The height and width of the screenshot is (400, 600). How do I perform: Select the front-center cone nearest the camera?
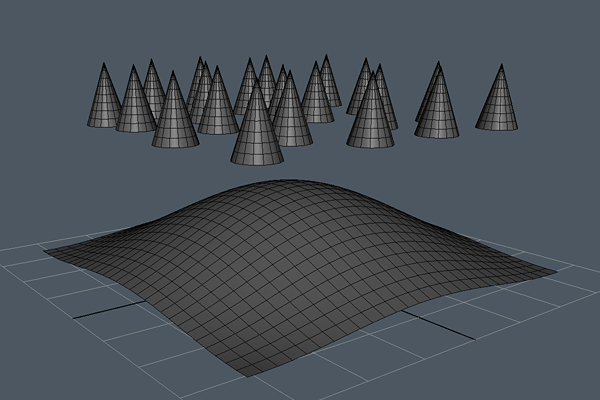tap(256, 132)
